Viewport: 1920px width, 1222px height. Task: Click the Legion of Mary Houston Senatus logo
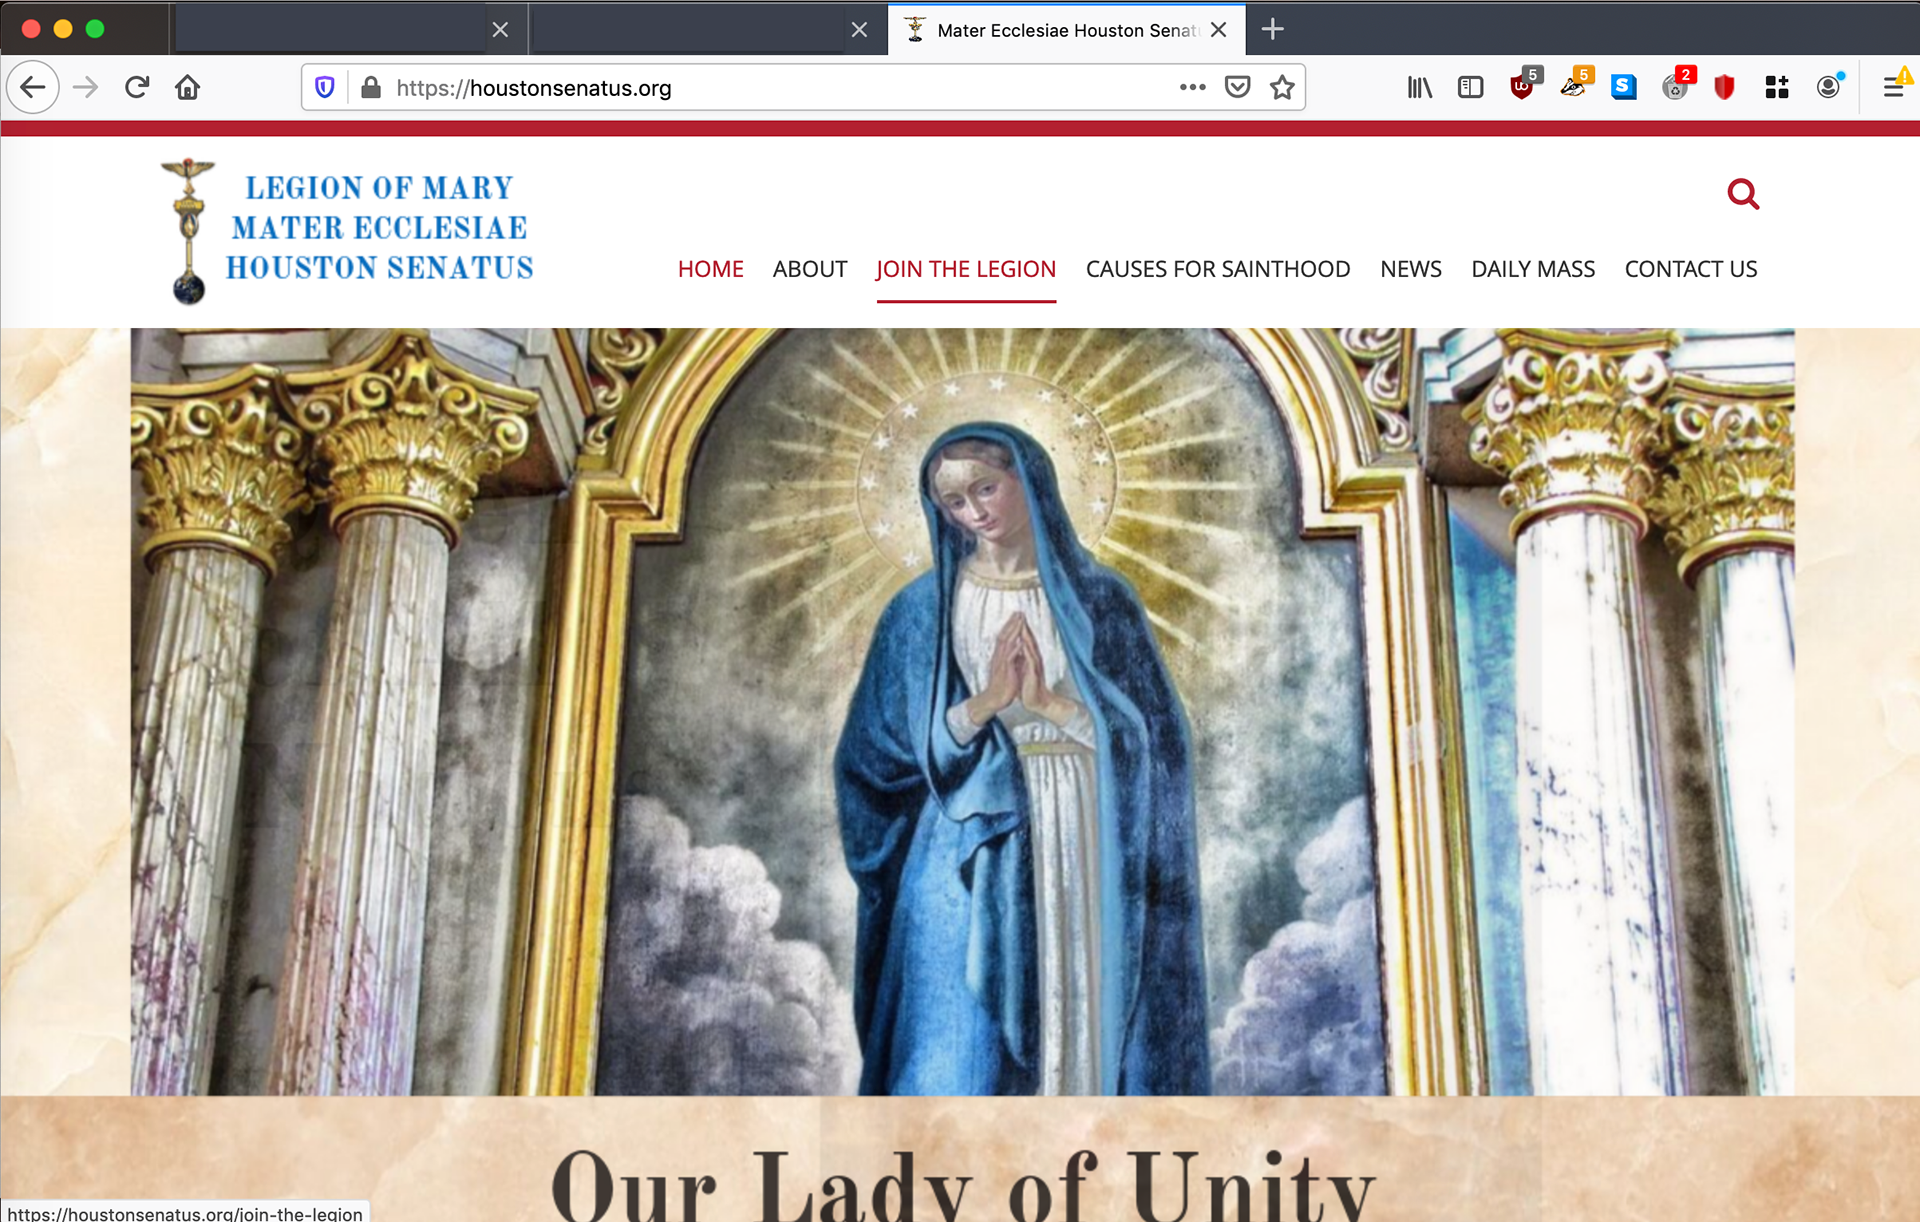coord(348,230)
